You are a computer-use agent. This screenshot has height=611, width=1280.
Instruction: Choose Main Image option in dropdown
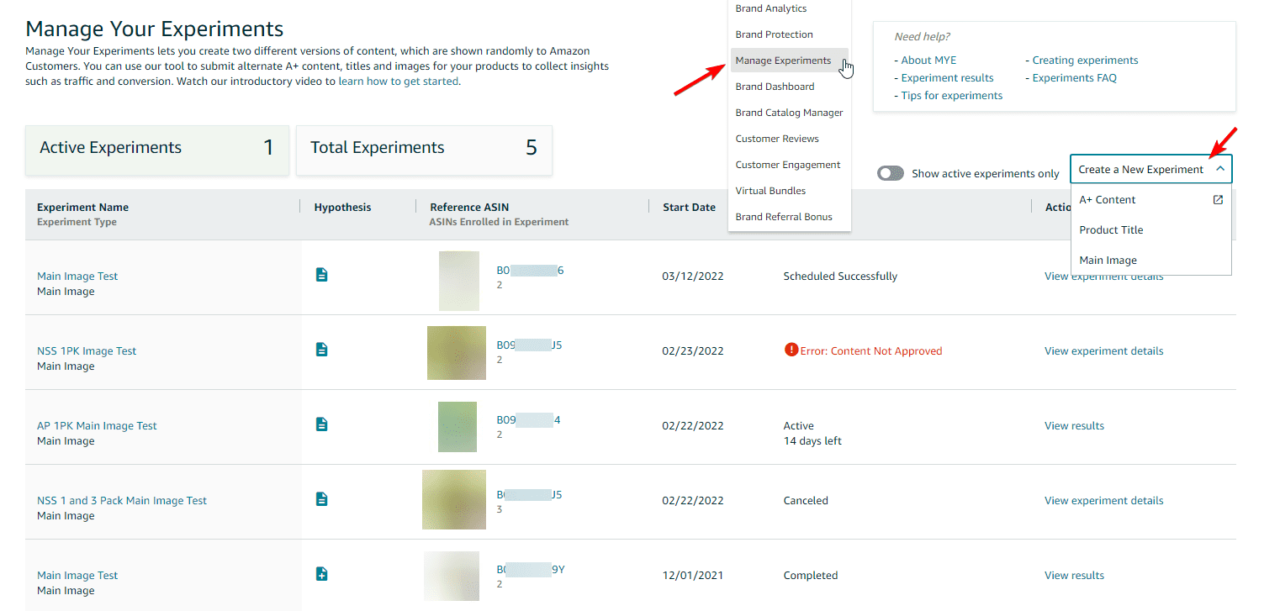point(1107,260)
